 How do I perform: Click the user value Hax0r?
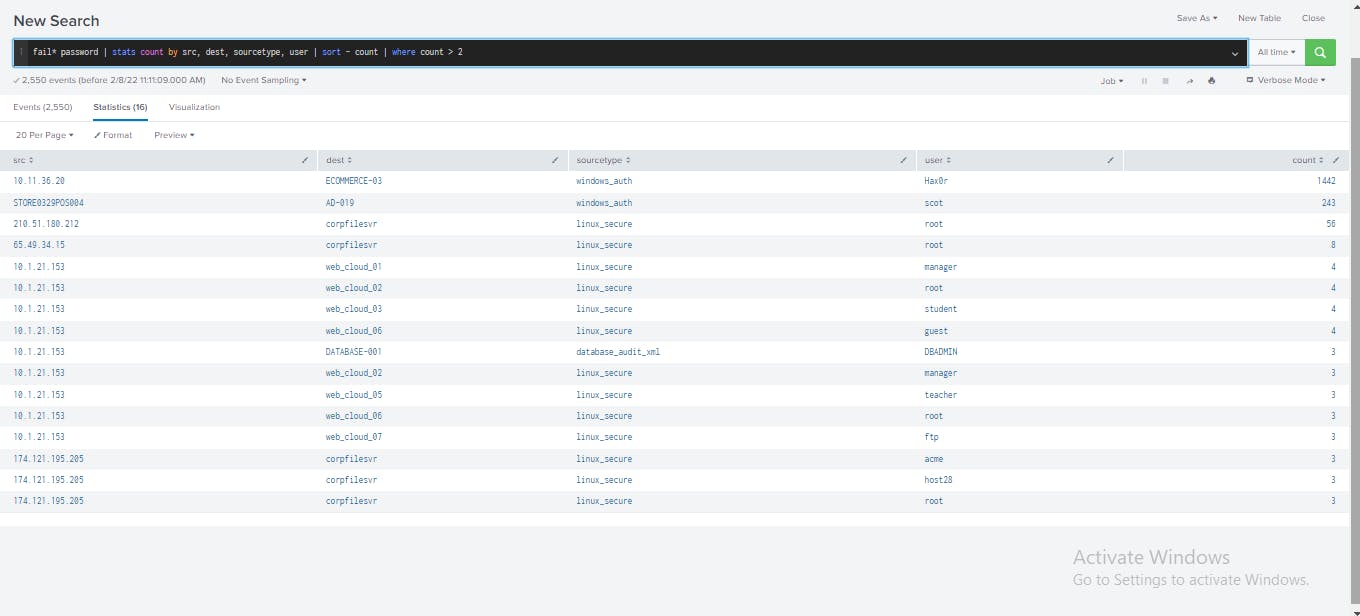(x=936, y=181)
